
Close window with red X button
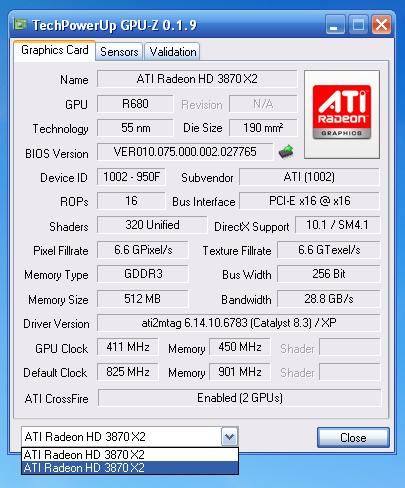click(x=382, y=24)
